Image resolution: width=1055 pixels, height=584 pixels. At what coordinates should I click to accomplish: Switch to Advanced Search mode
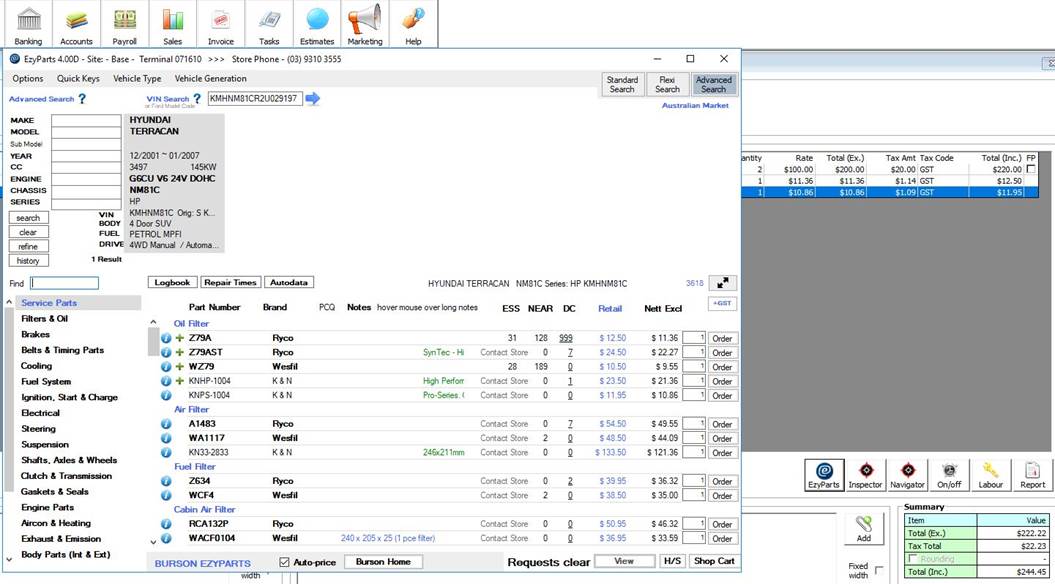[x=714, y=84]
